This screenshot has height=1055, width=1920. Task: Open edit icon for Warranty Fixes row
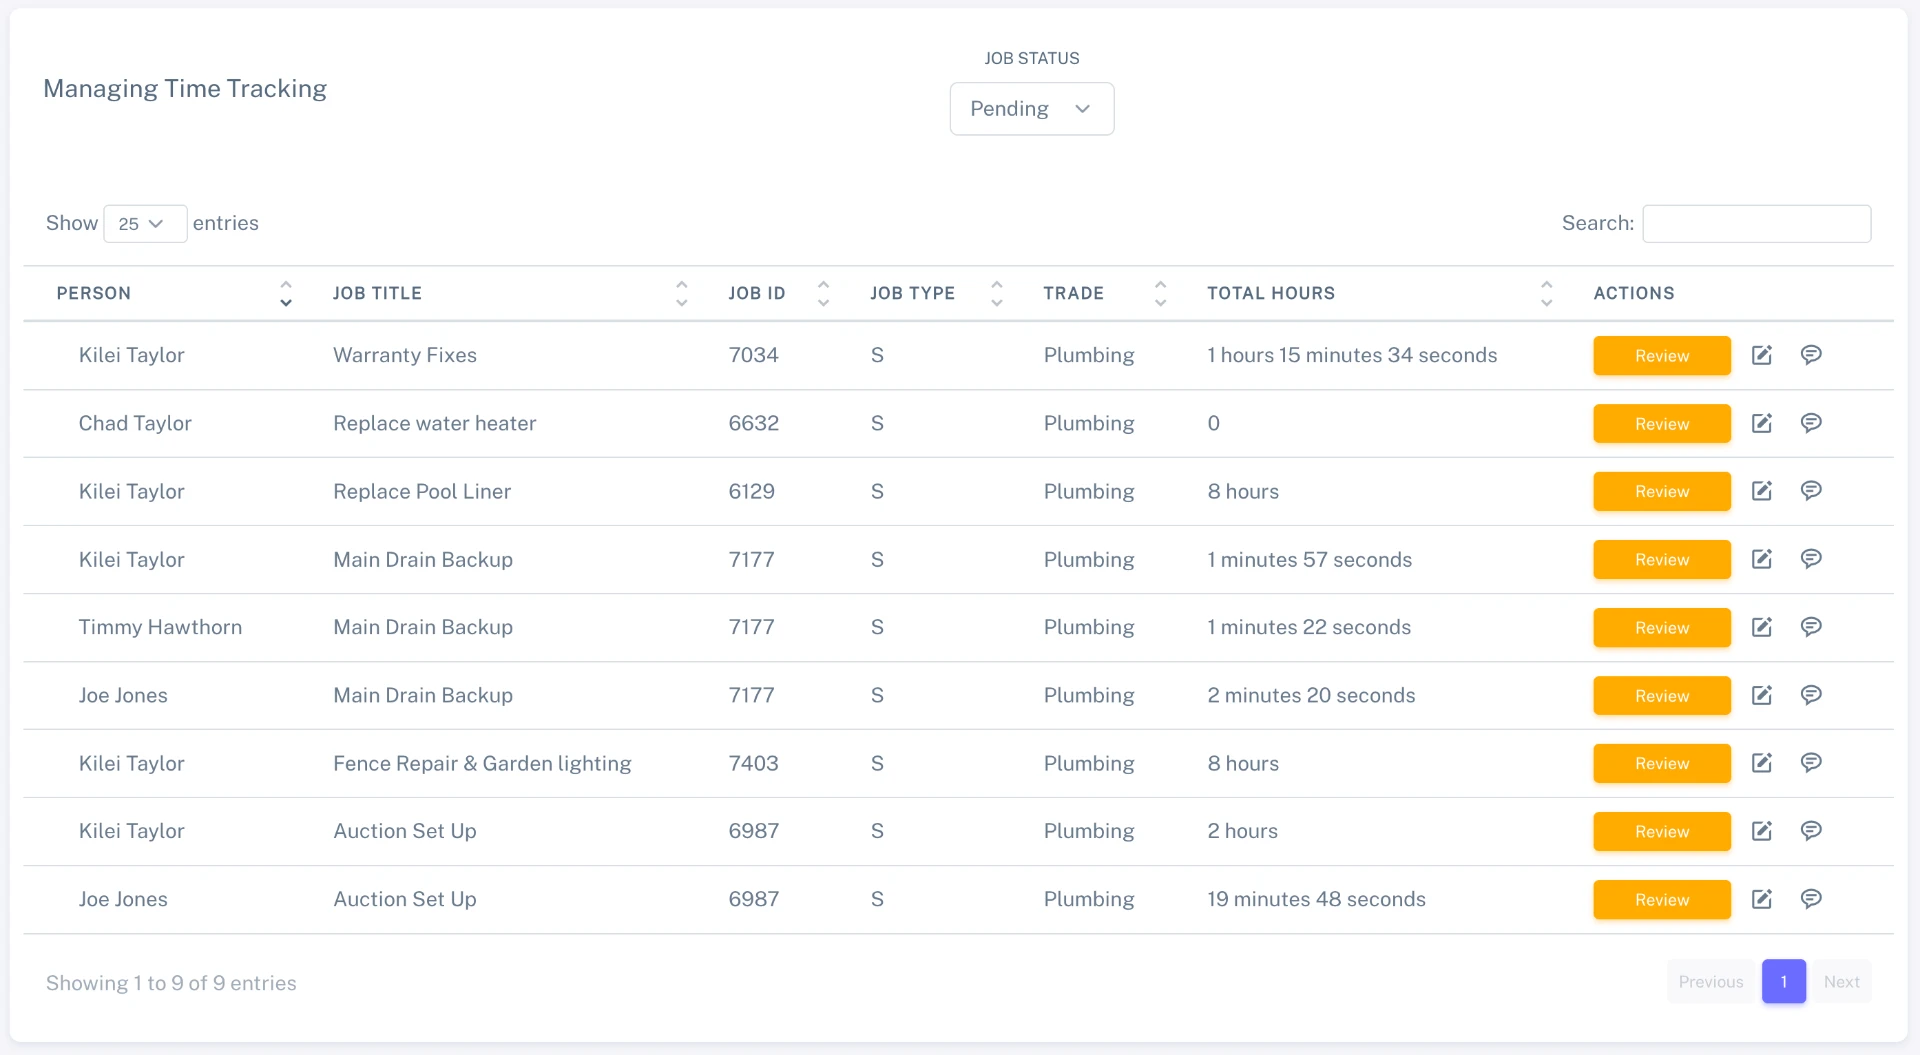point(1762,355)
